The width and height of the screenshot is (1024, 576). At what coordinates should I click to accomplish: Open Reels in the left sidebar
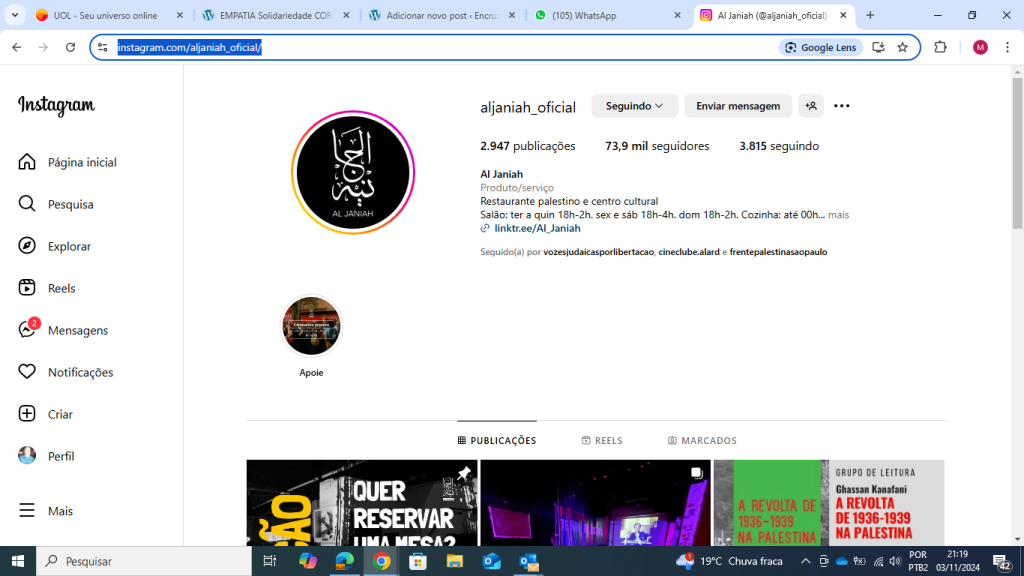pyautogui.click(x=28, y=288)
